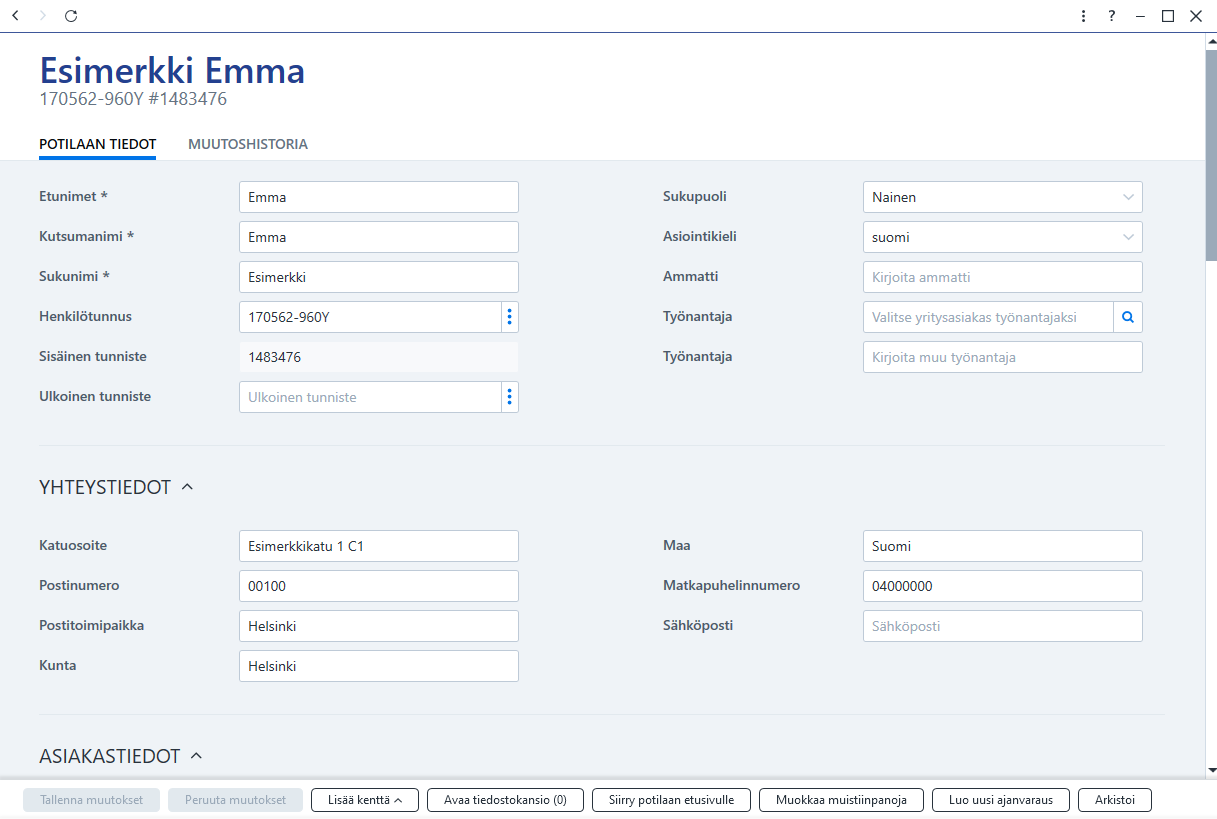Click the Katuosoite input field
This screenshot has width=1217, height=819.
pyautogui.click(x=379, y=546)
